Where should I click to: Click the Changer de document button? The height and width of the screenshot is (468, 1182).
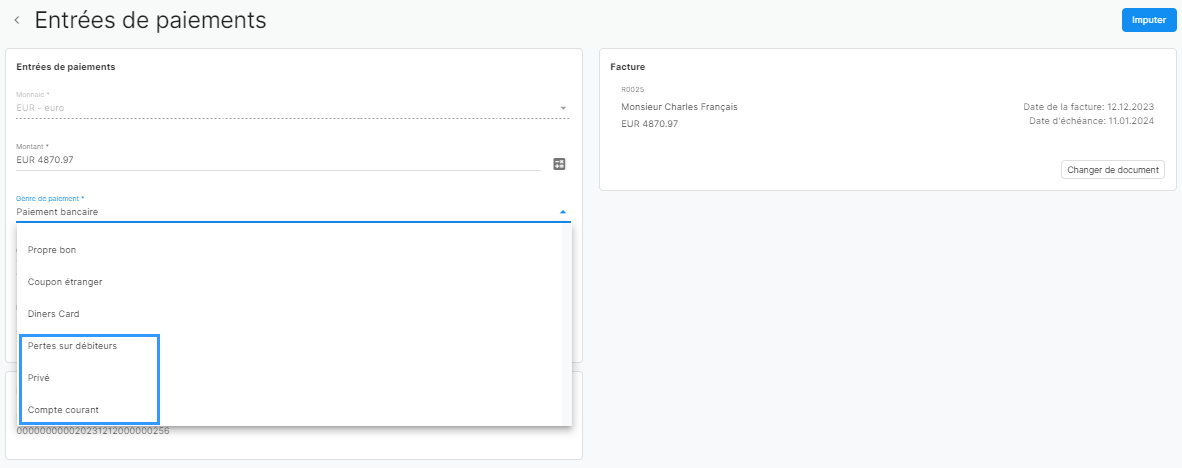coord(1113,170)
